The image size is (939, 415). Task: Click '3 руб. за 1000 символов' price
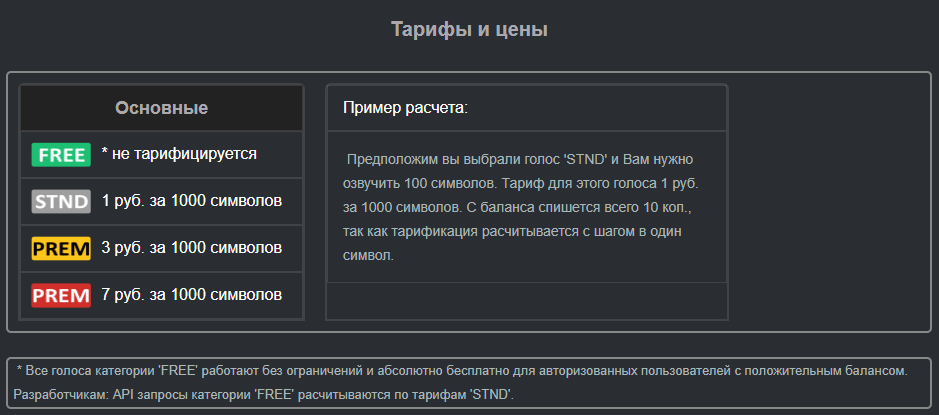click(x=191, y=247)
